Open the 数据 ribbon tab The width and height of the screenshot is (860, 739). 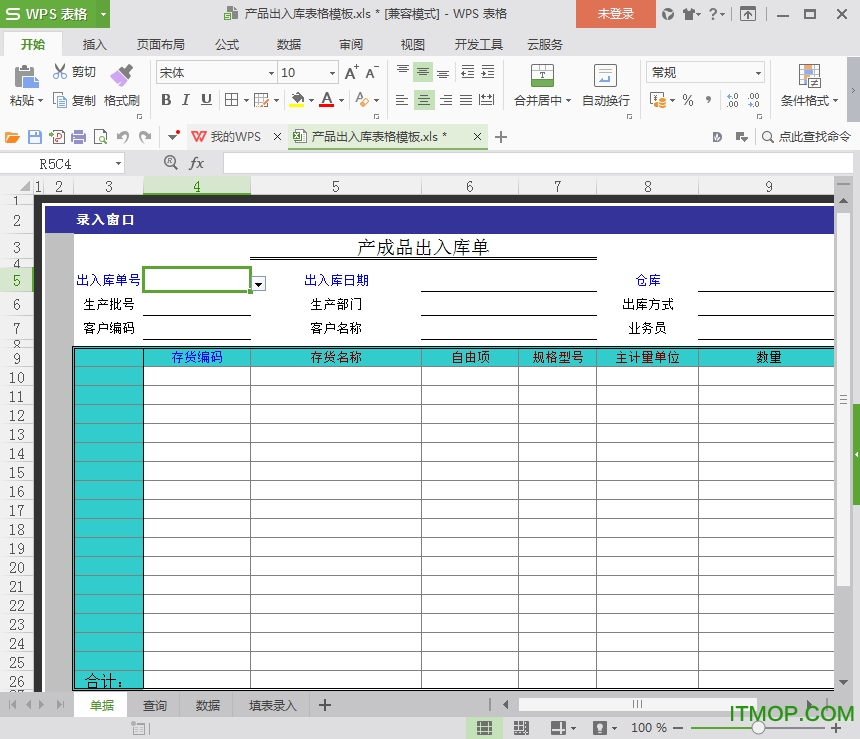point(288,44)
